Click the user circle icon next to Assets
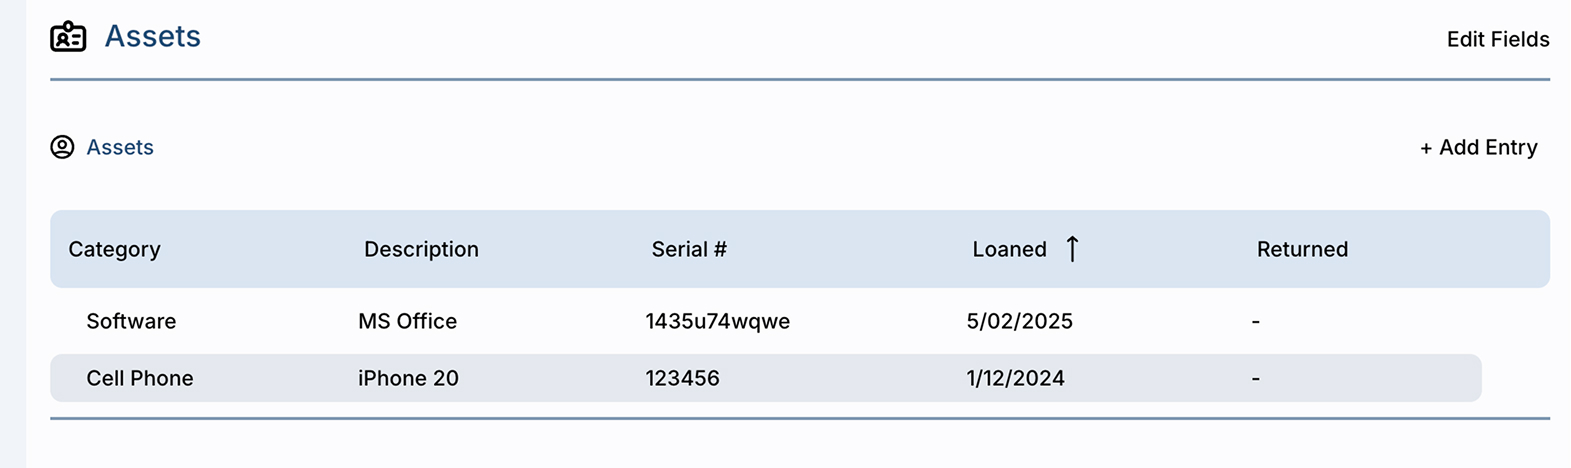The height and width of the screenshot is (468, 1571). (x=62, y=147)
